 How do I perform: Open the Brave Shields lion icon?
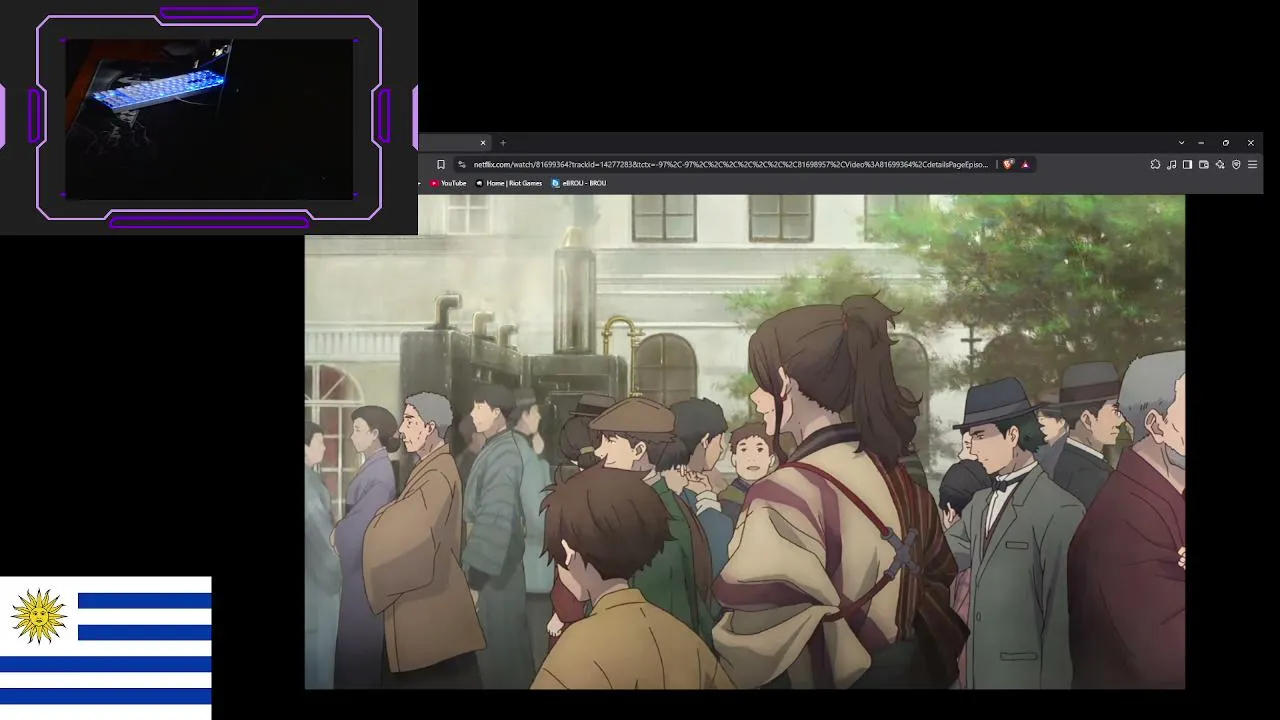coord(1008,165)
